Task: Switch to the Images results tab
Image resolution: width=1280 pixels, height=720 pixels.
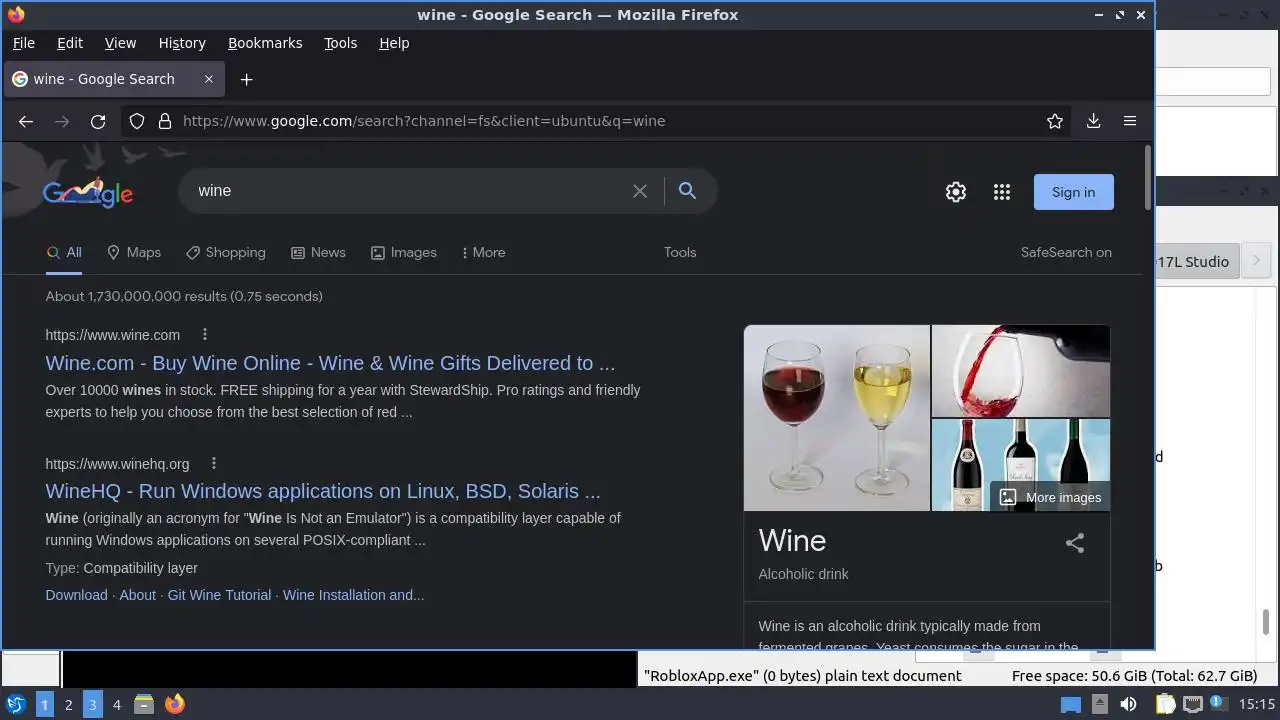Action: click(404, 253)
